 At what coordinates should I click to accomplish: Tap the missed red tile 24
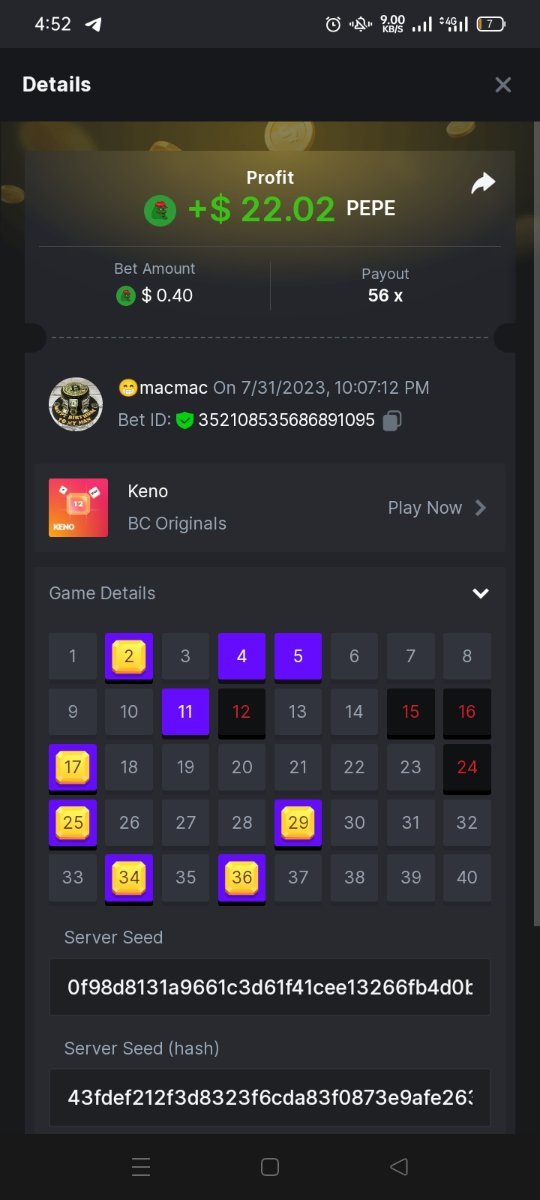coord(467,768)
